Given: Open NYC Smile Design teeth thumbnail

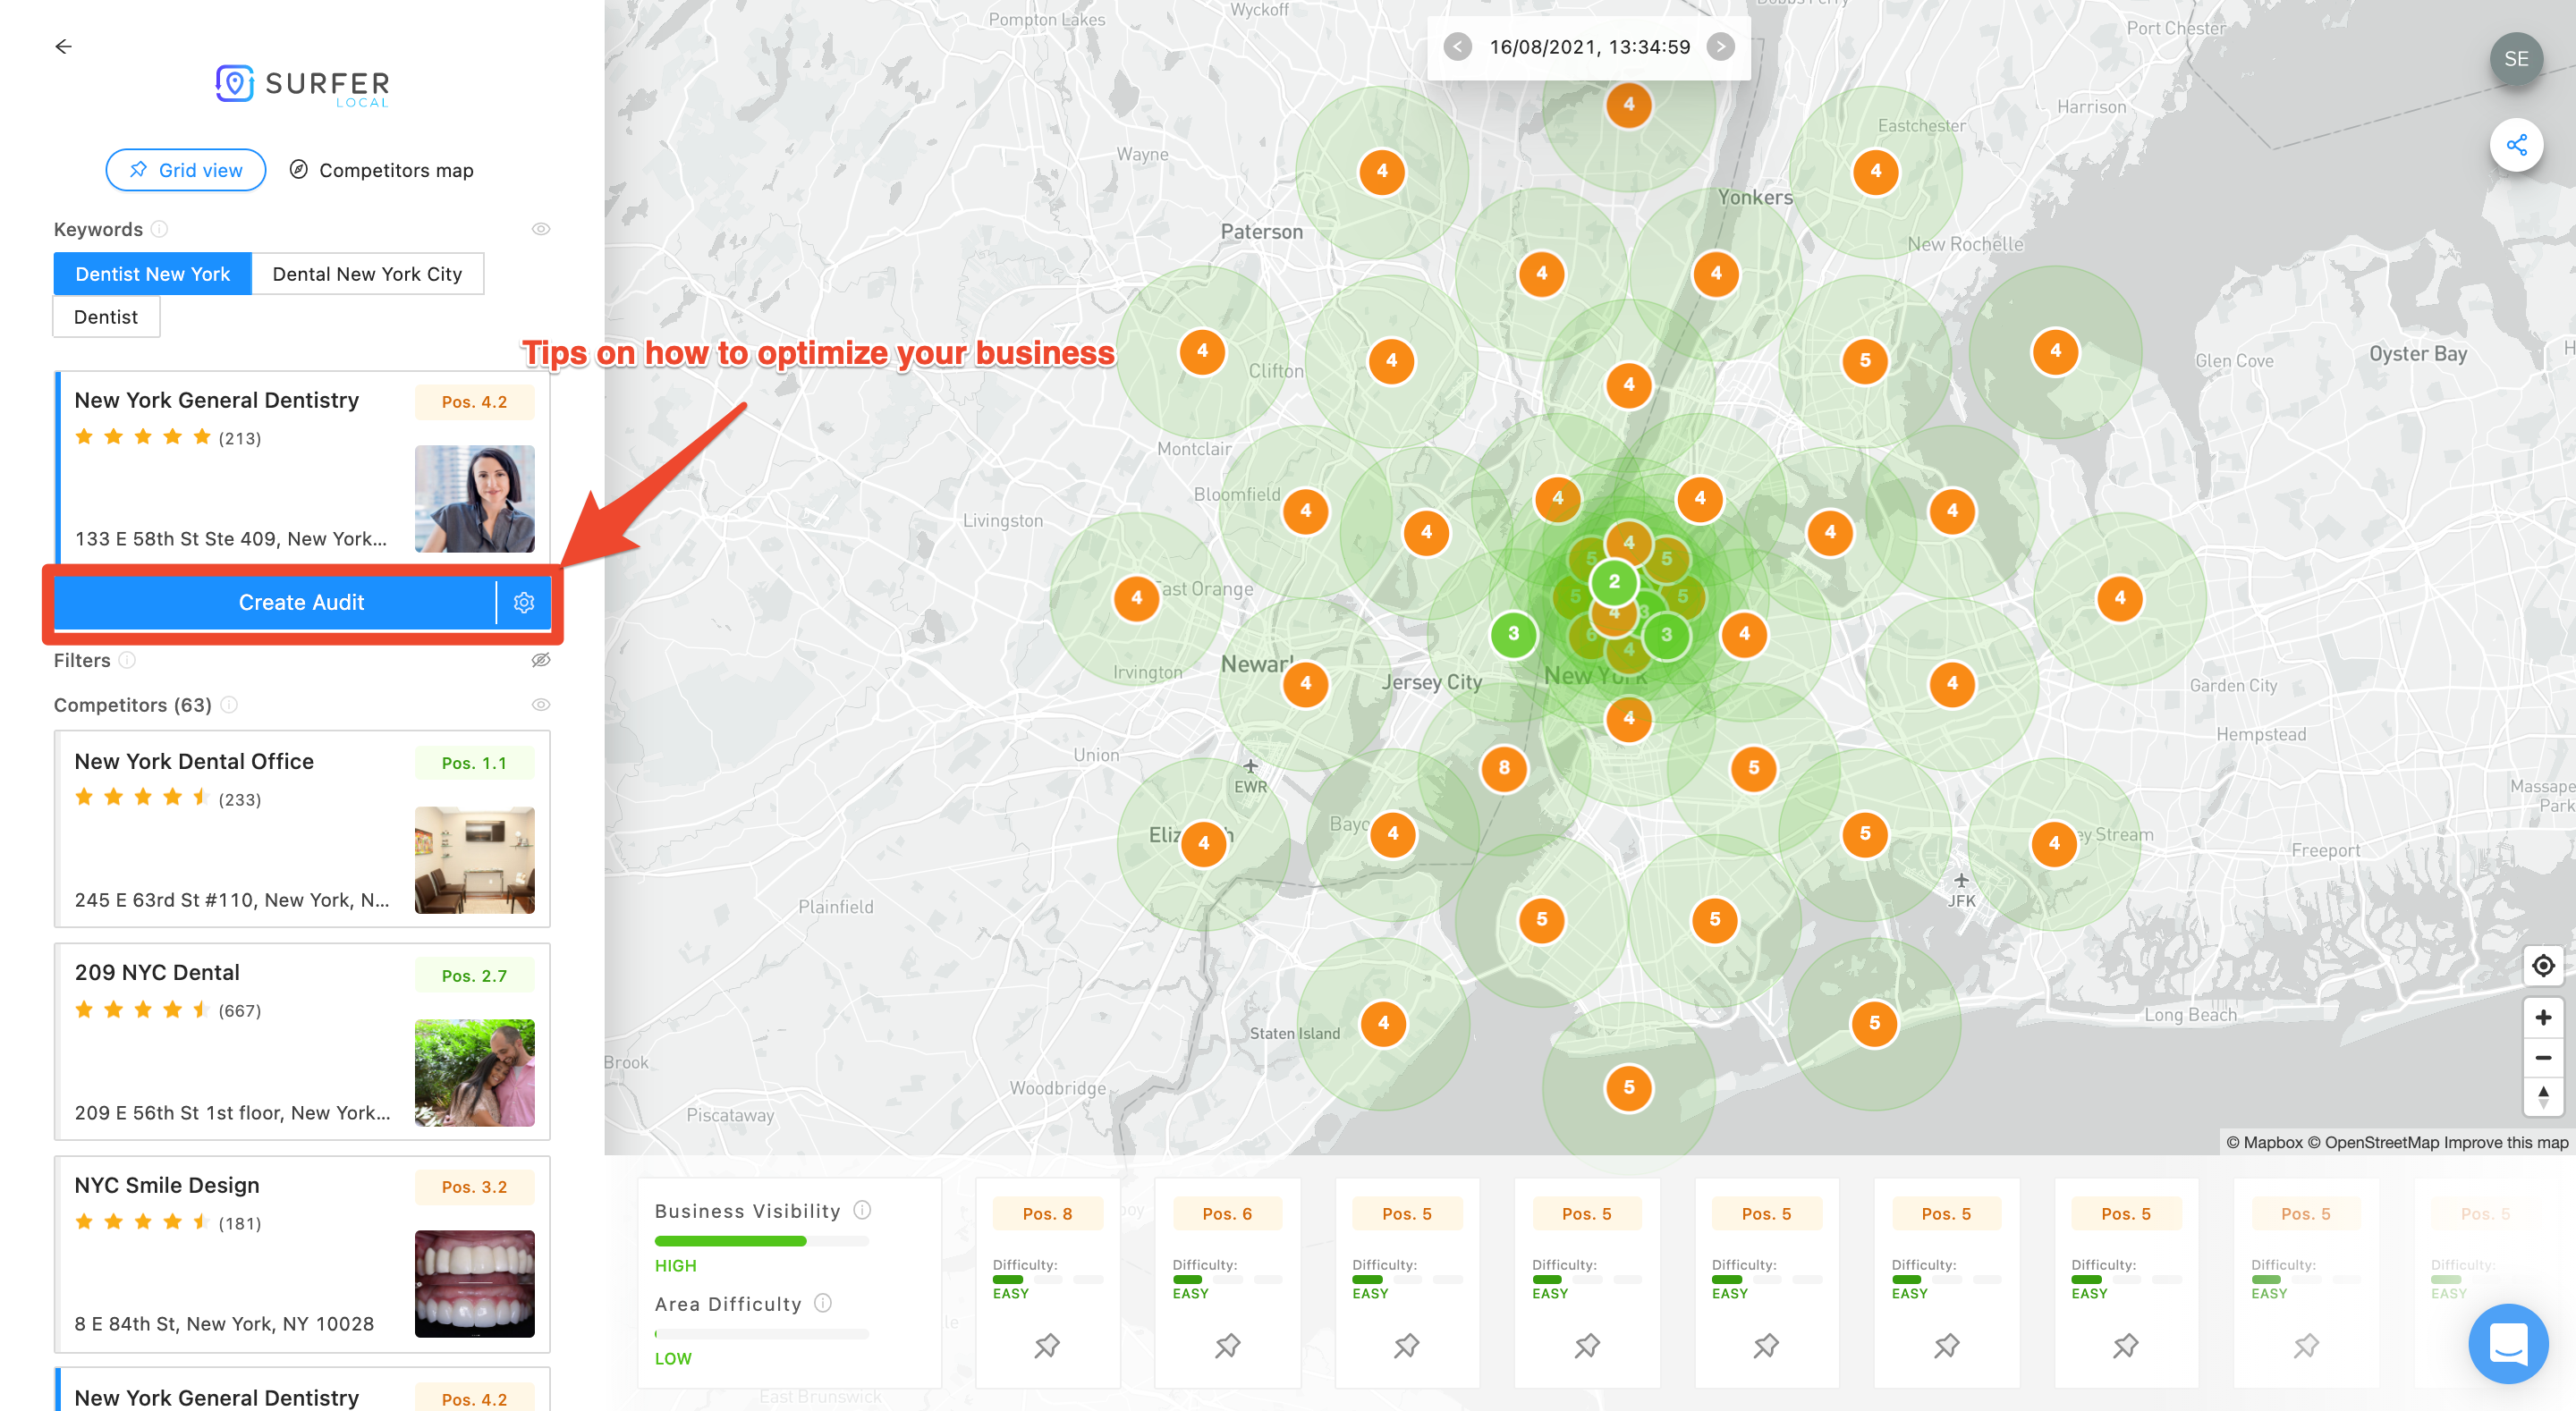Looking at the screenshot, I should click(x=474, y=1283).
